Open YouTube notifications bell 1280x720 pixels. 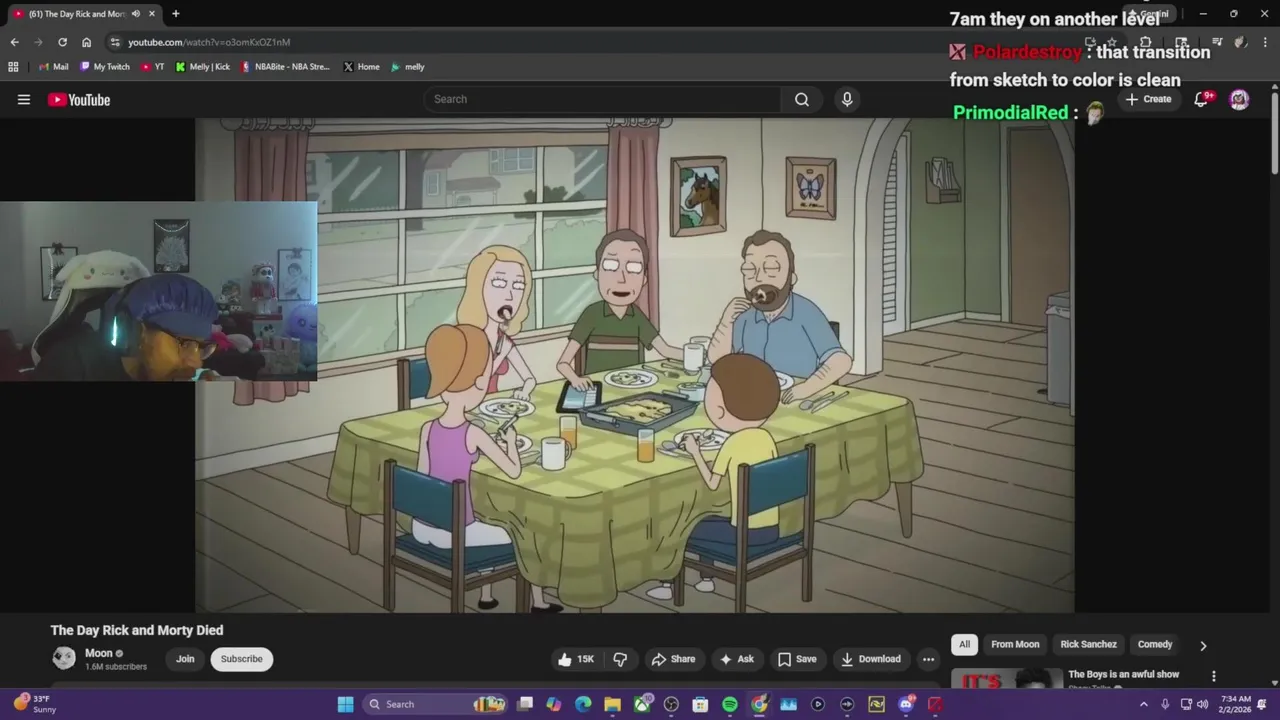[1202, 99]
